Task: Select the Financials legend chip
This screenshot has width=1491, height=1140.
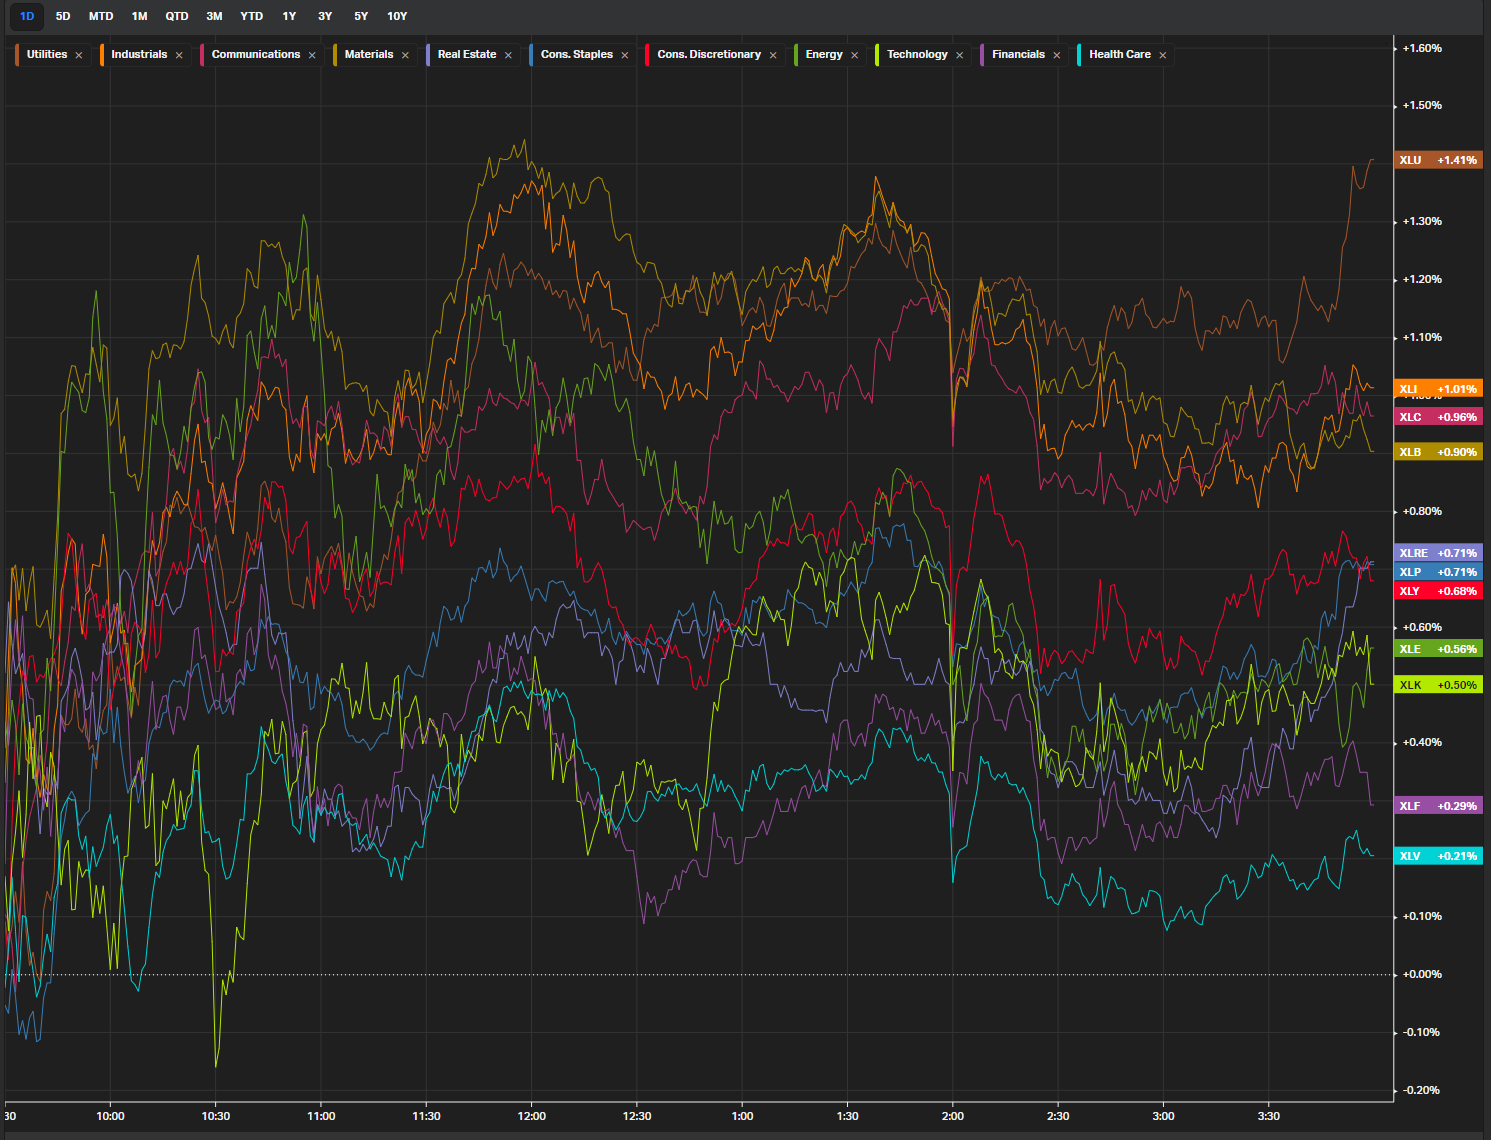Action: 1017,54
